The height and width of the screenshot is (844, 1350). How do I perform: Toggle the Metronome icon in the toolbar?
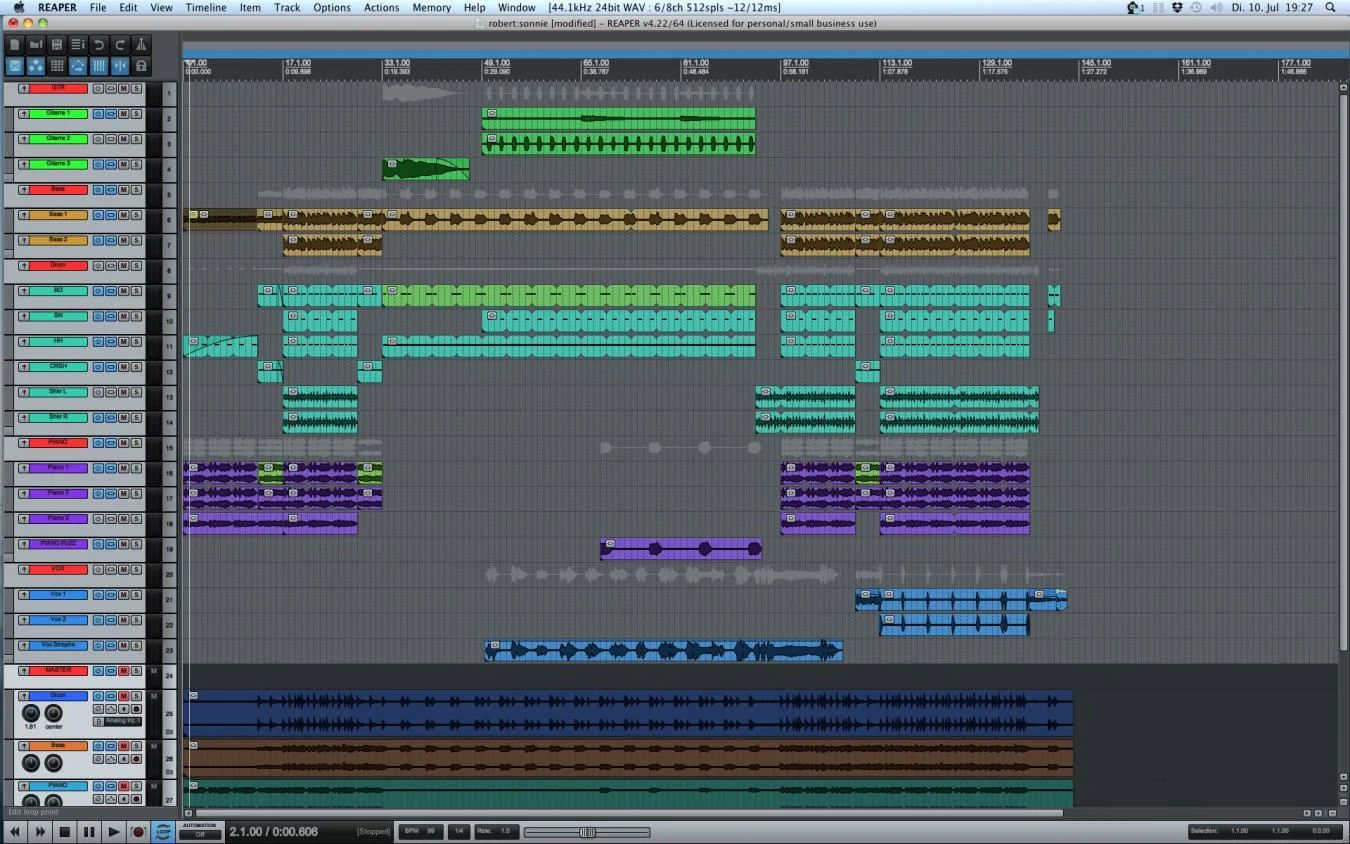(x=141, y=44)
